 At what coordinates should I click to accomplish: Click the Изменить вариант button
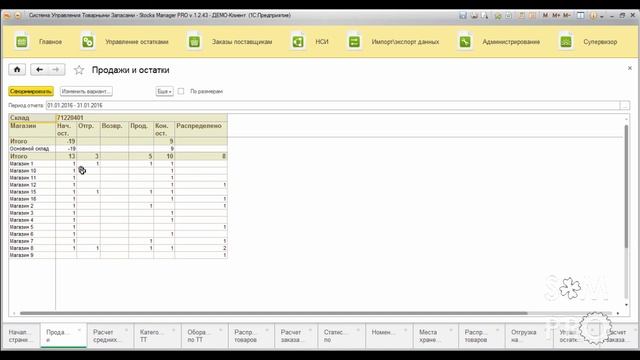click(x=86, y=91)
